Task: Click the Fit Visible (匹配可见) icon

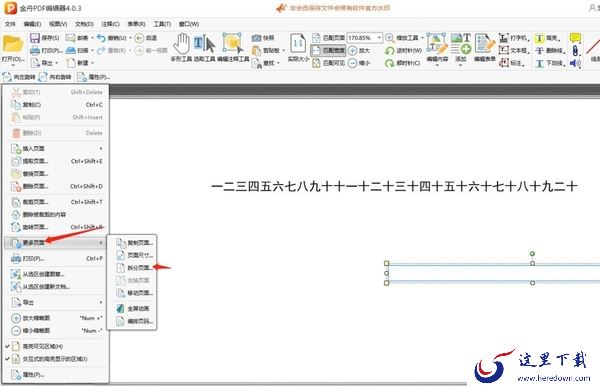Action: pos(316,63)
